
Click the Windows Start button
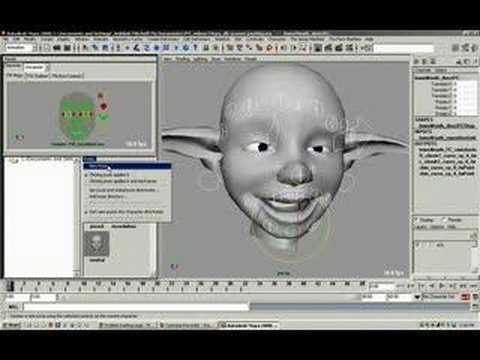pos(12,325)
